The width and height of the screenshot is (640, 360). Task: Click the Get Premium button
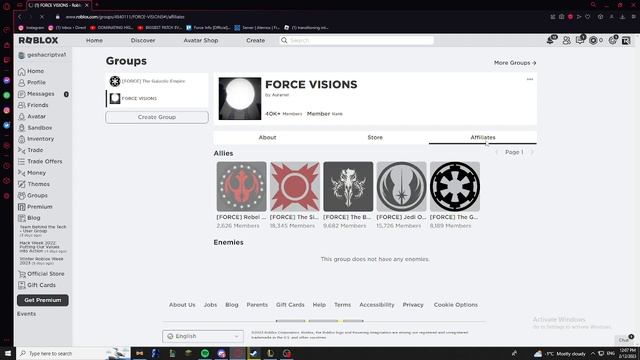(x=43, y=300)
